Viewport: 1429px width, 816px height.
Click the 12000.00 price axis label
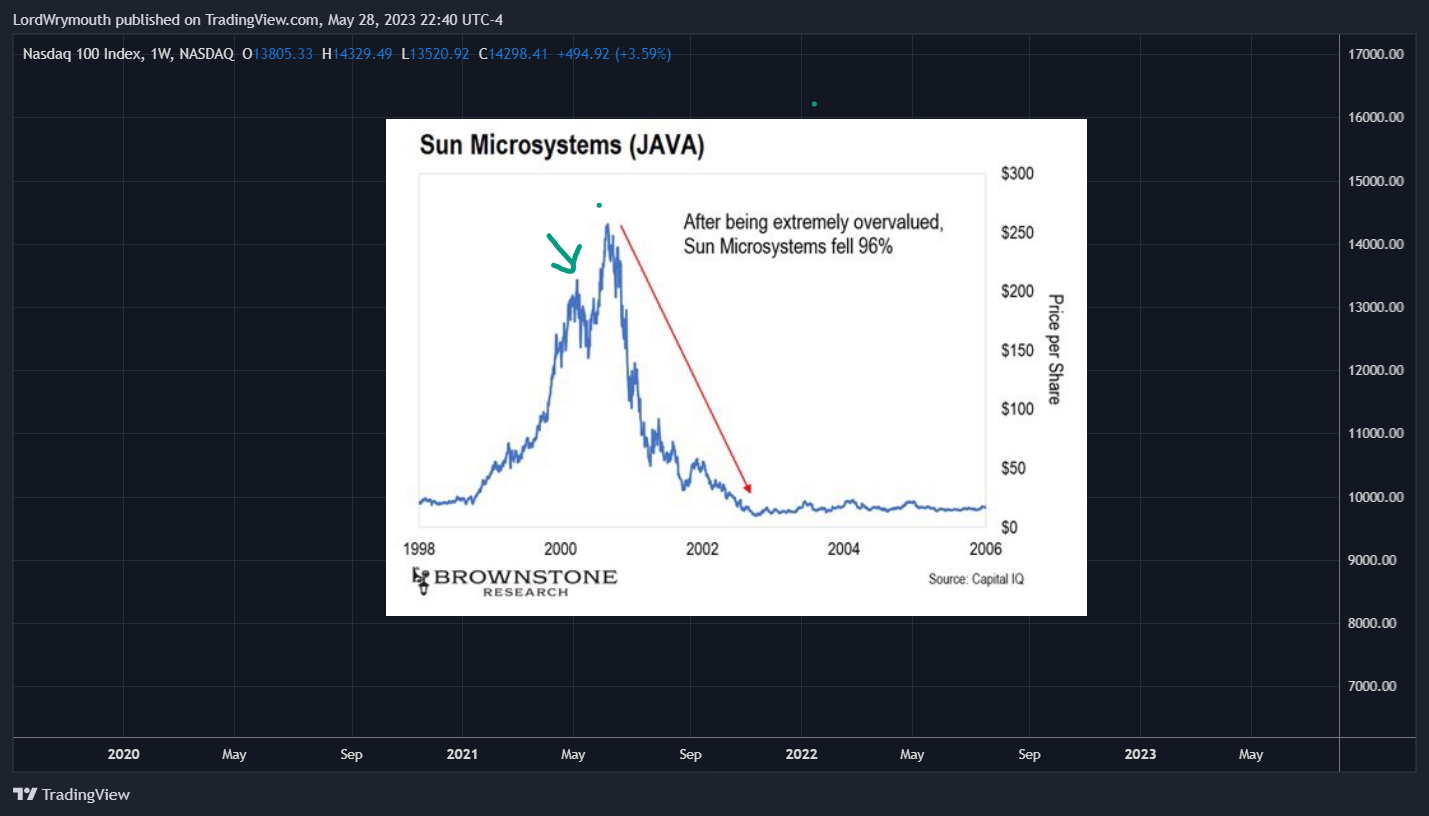[x=1376, y=370]
